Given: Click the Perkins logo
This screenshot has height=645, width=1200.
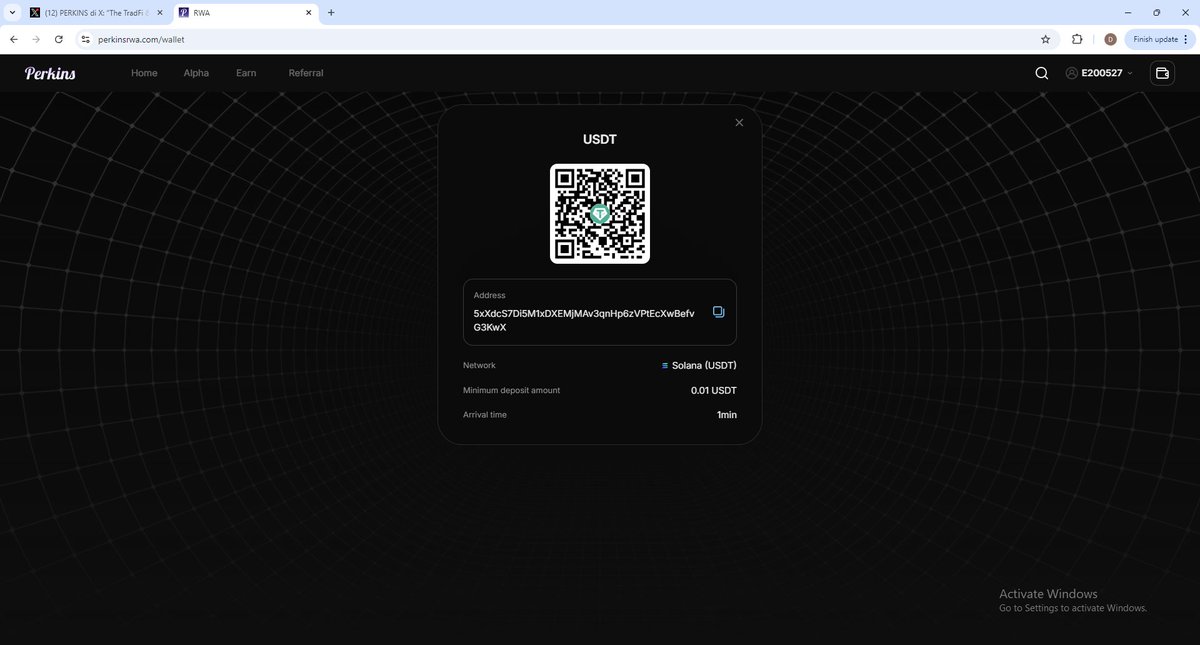Looking at the screenshot, I should (50, 73).
